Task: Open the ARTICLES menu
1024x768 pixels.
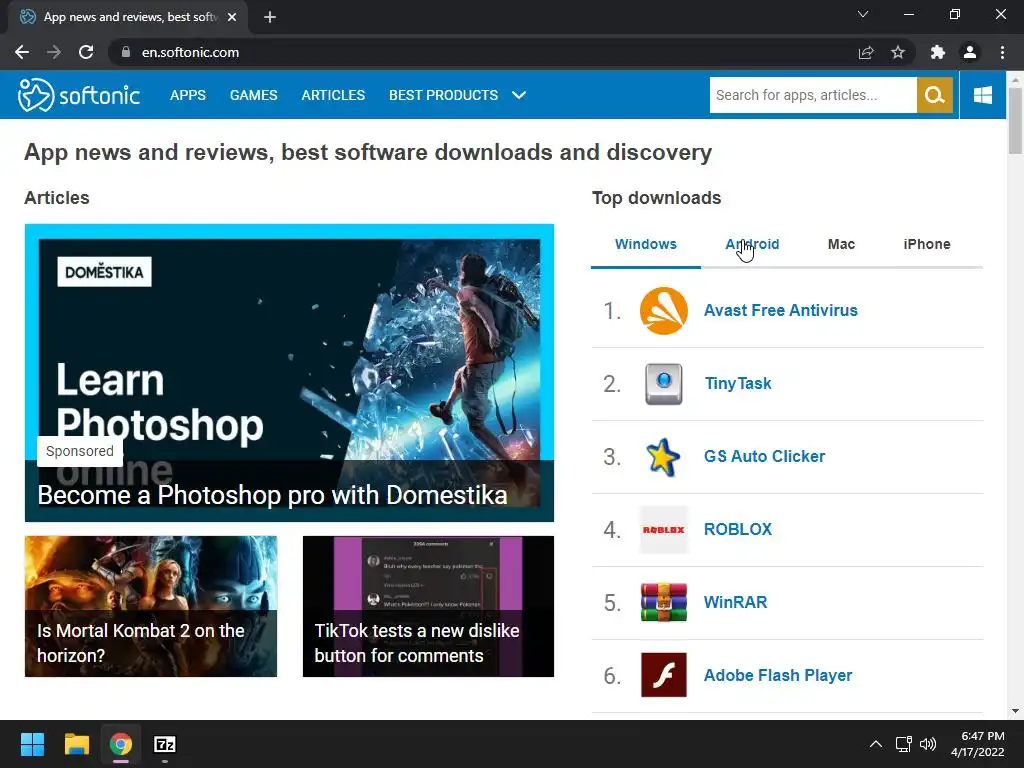Action: tap(333, 95)
